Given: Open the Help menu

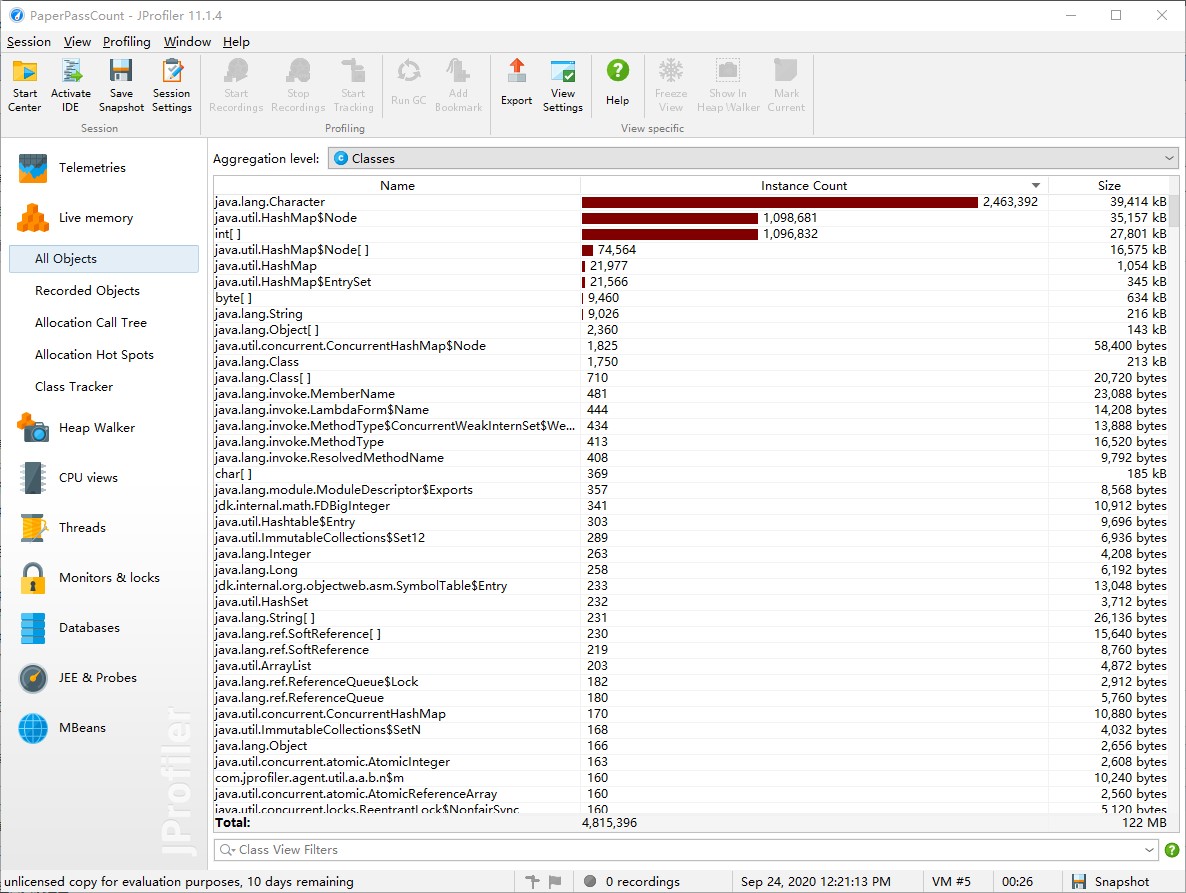Looking at the screenshot, I should click(236, 42).
